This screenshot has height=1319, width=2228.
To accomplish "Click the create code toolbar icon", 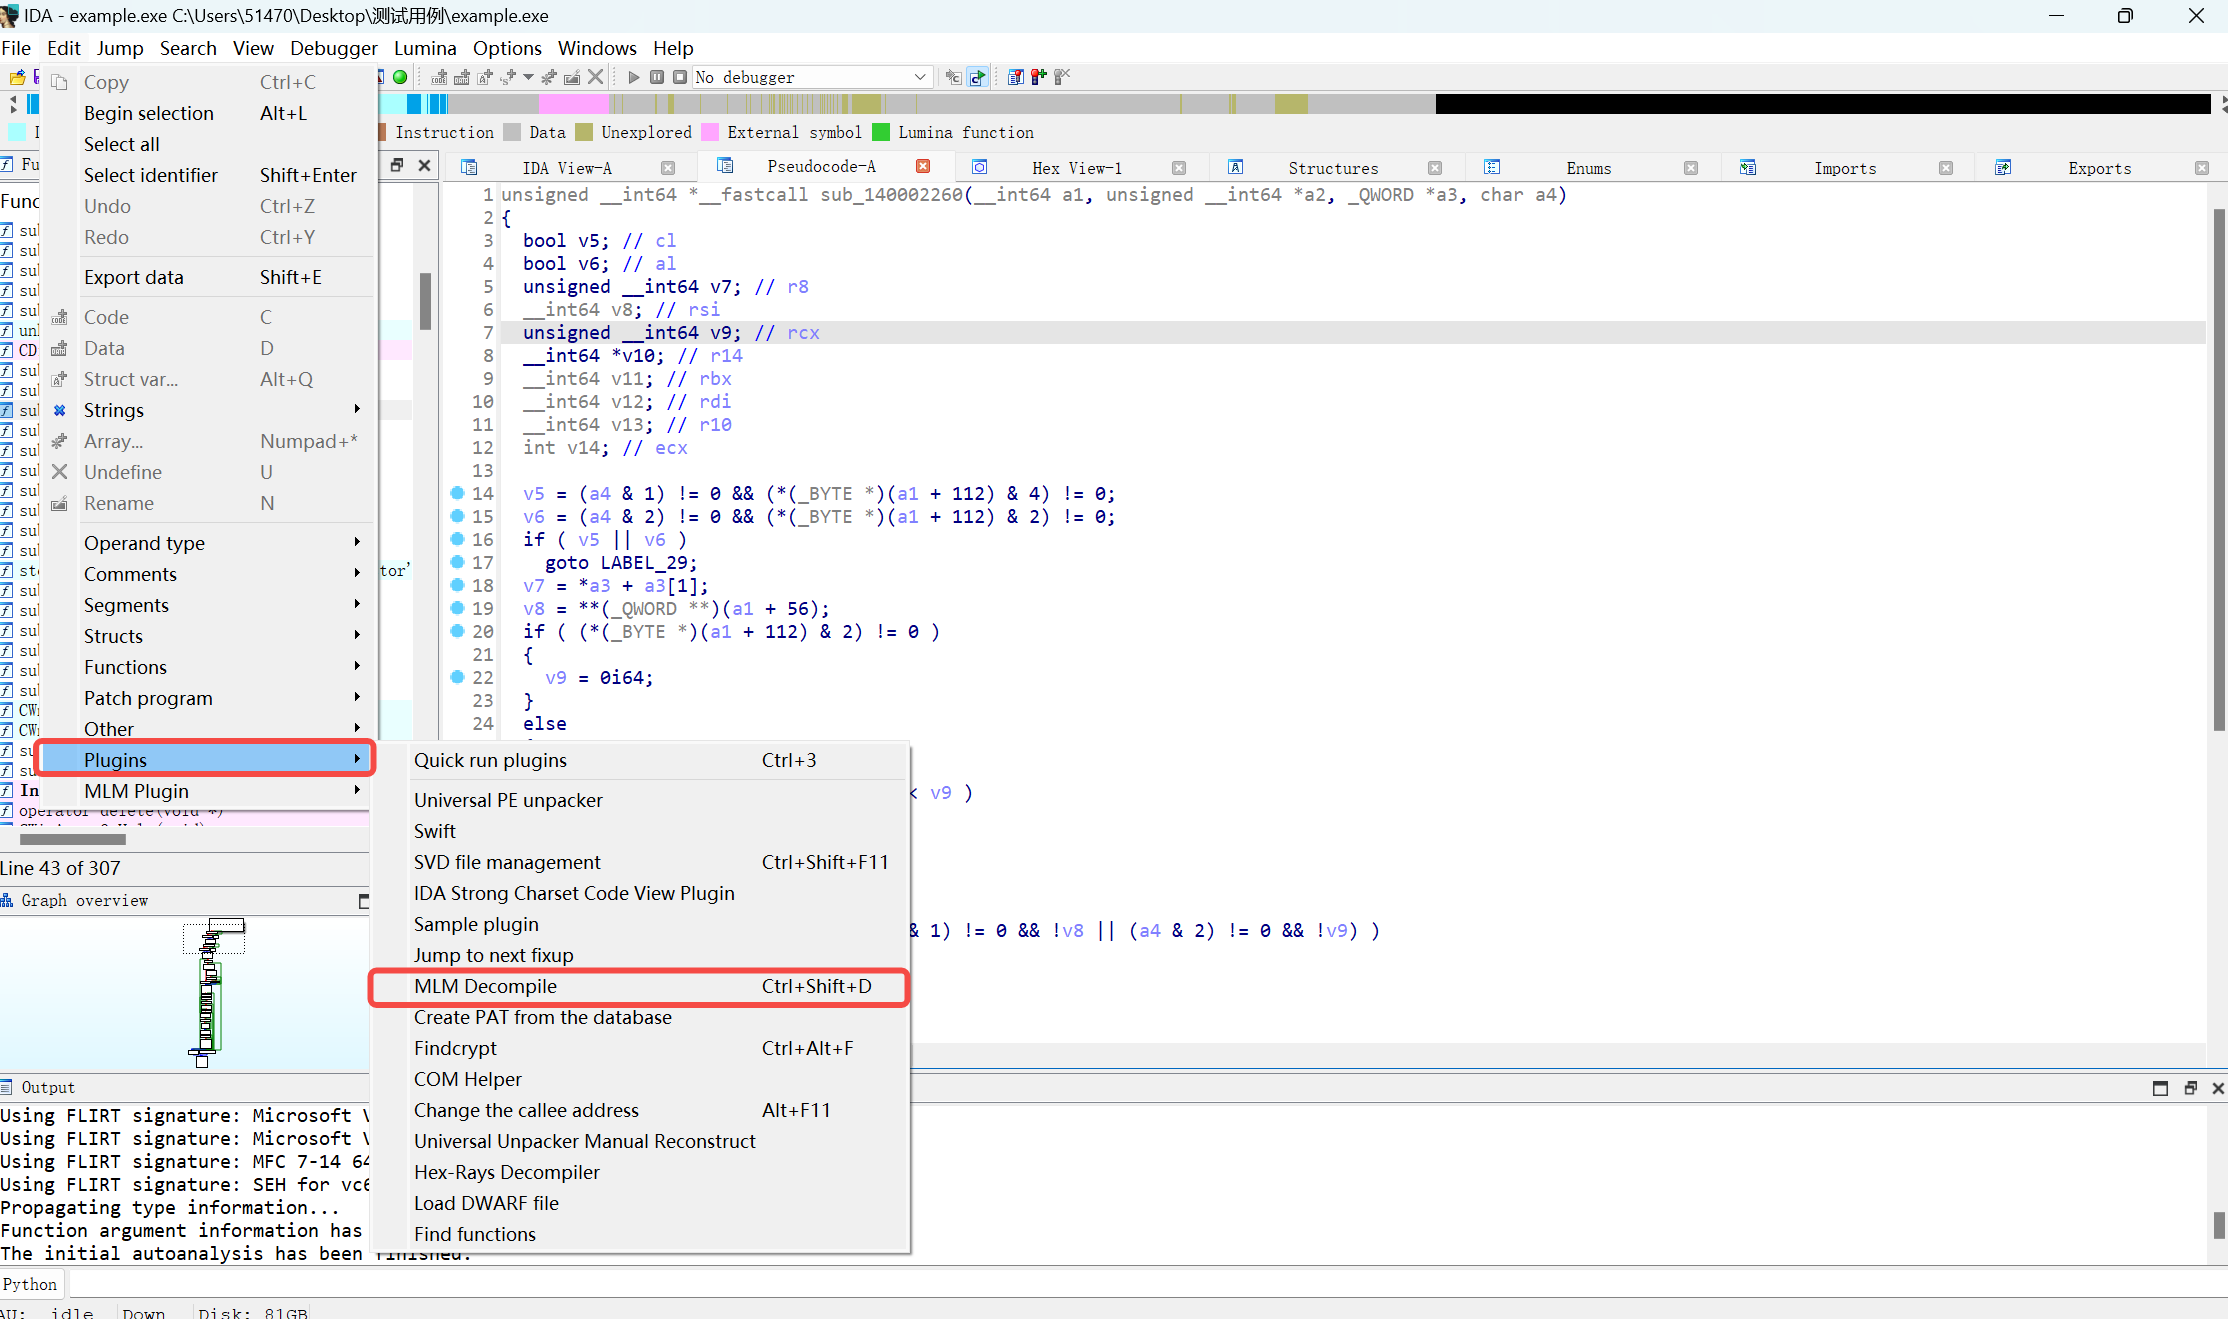I will click(439, 77).
